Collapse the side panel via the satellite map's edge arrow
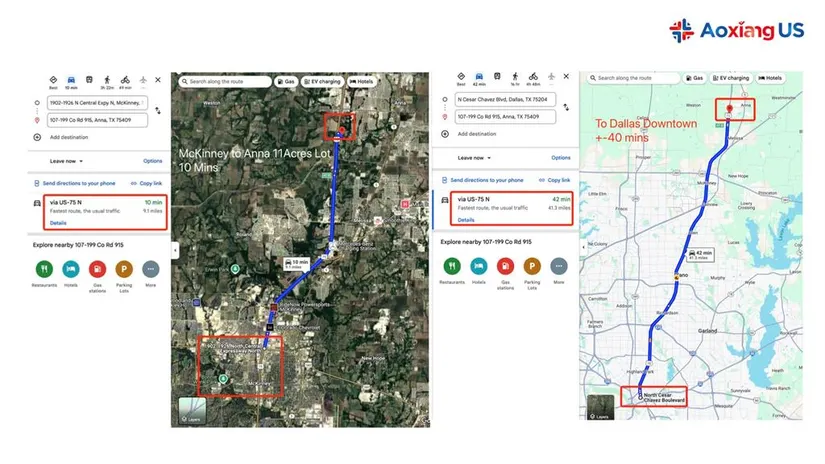Screen dimensions: 825x464 pos(175,250)
